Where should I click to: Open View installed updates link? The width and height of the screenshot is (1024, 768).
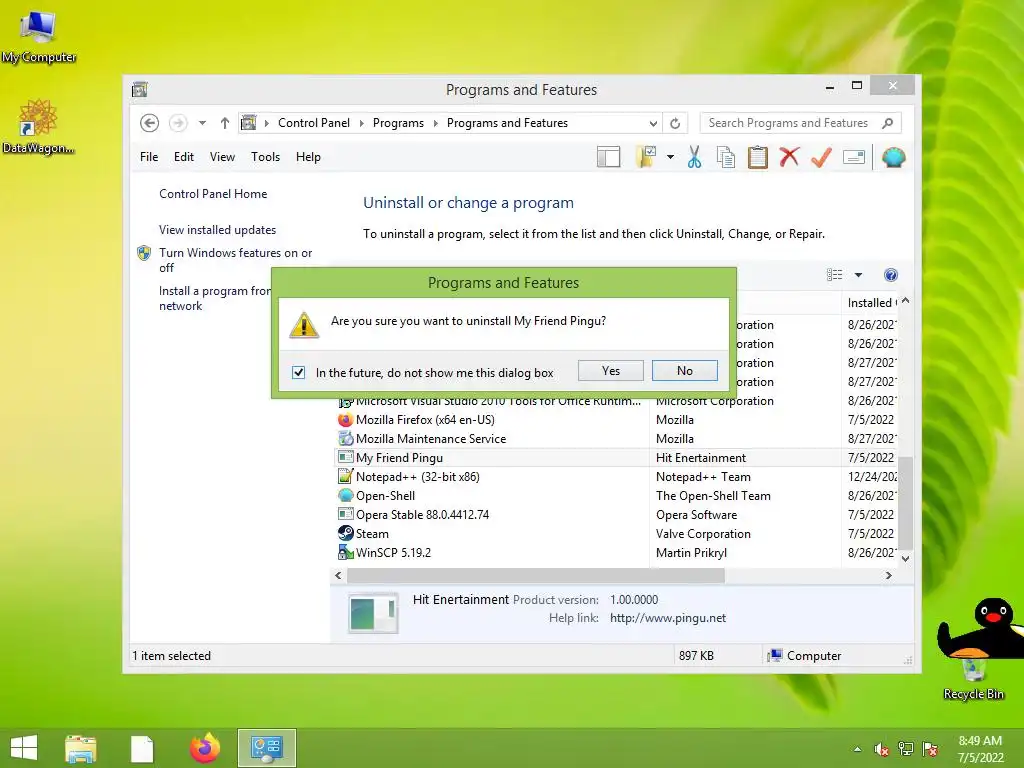217,230
